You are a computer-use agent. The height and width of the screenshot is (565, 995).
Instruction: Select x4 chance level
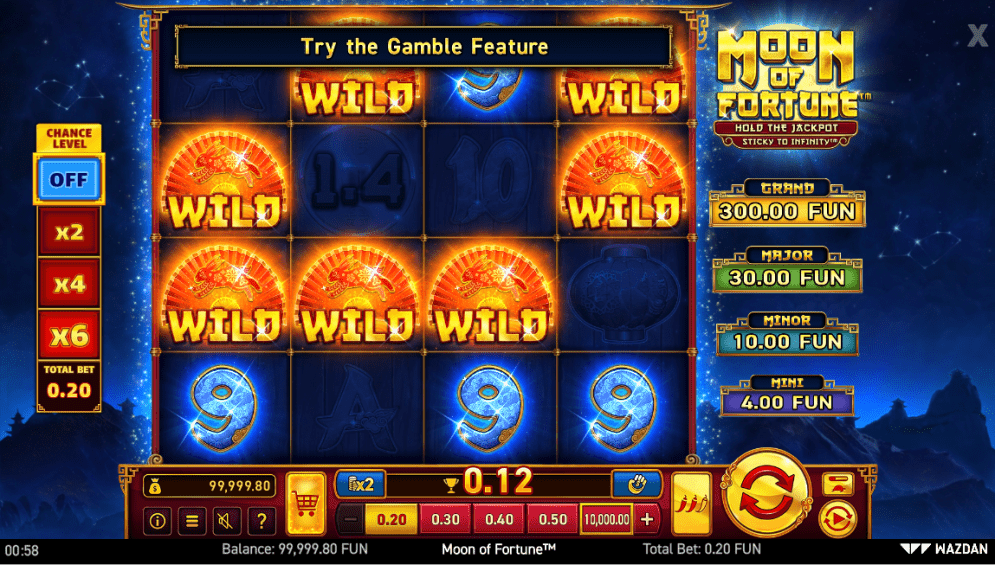pos(69,283)
